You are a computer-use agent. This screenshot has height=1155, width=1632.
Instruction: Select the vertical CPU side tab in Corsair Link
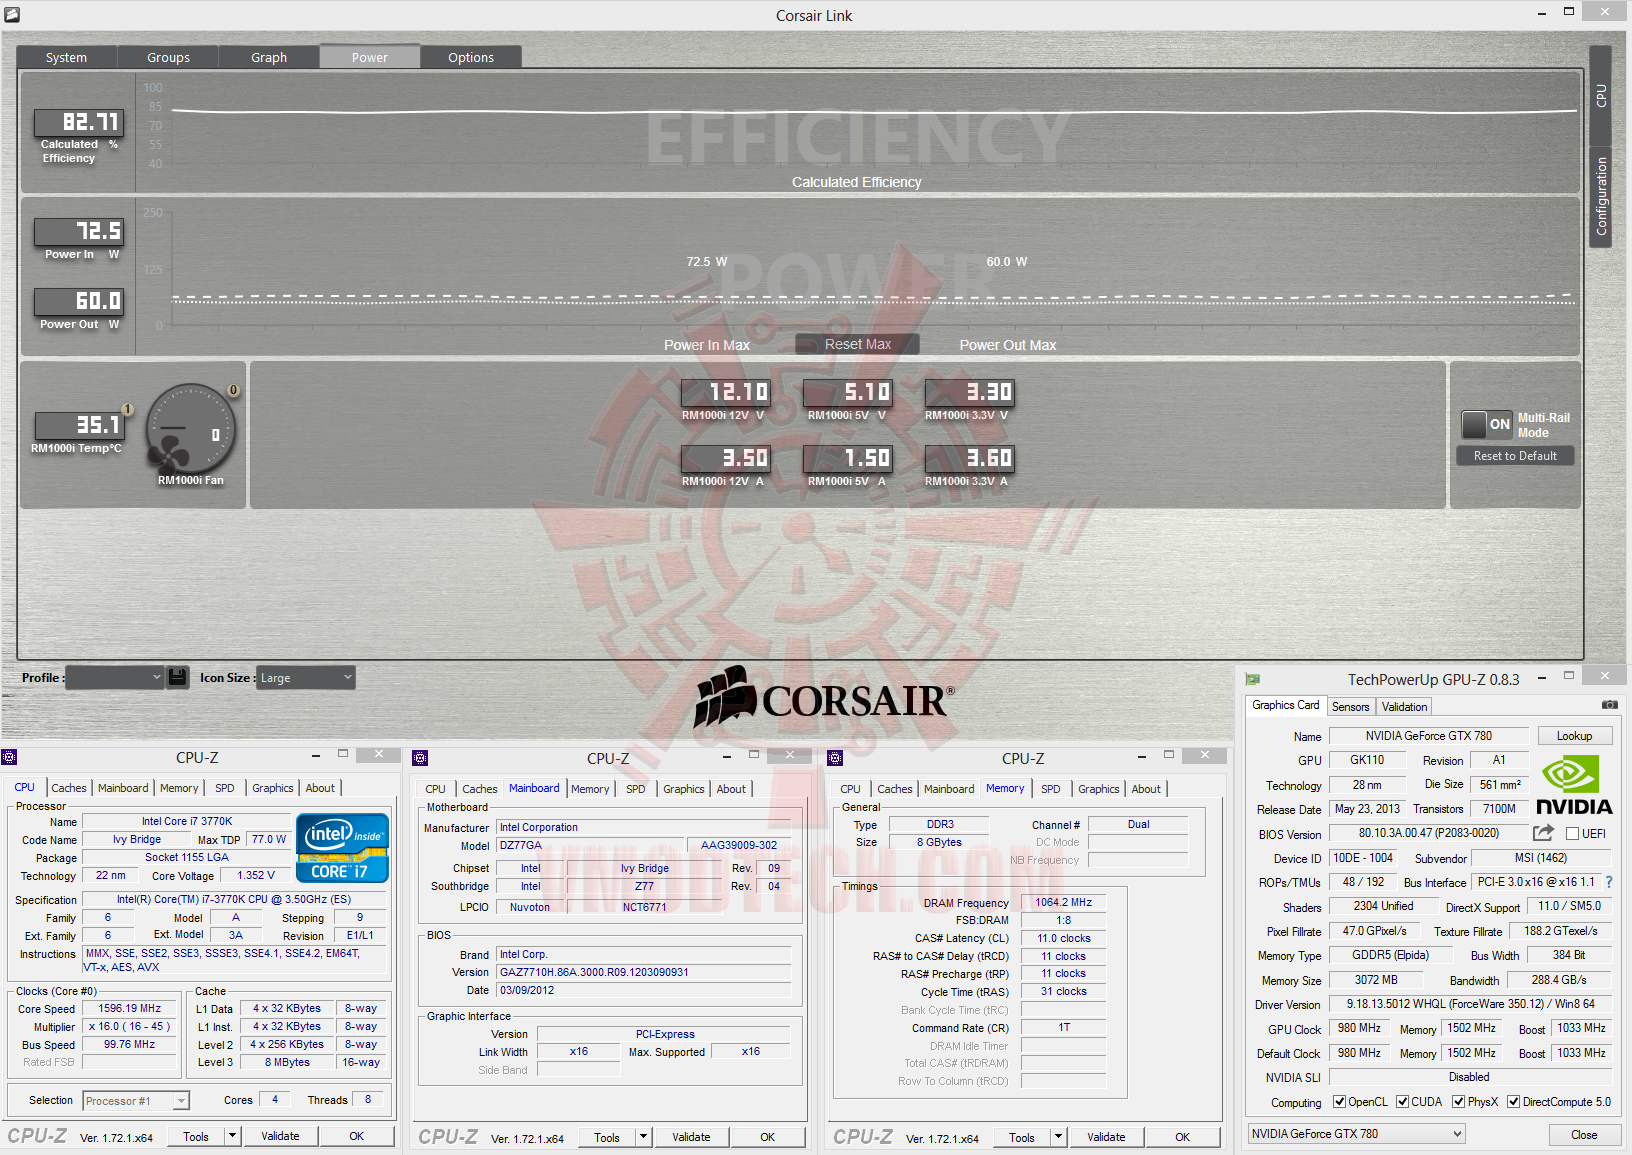pyautogui.click(x=1600, y=95)
